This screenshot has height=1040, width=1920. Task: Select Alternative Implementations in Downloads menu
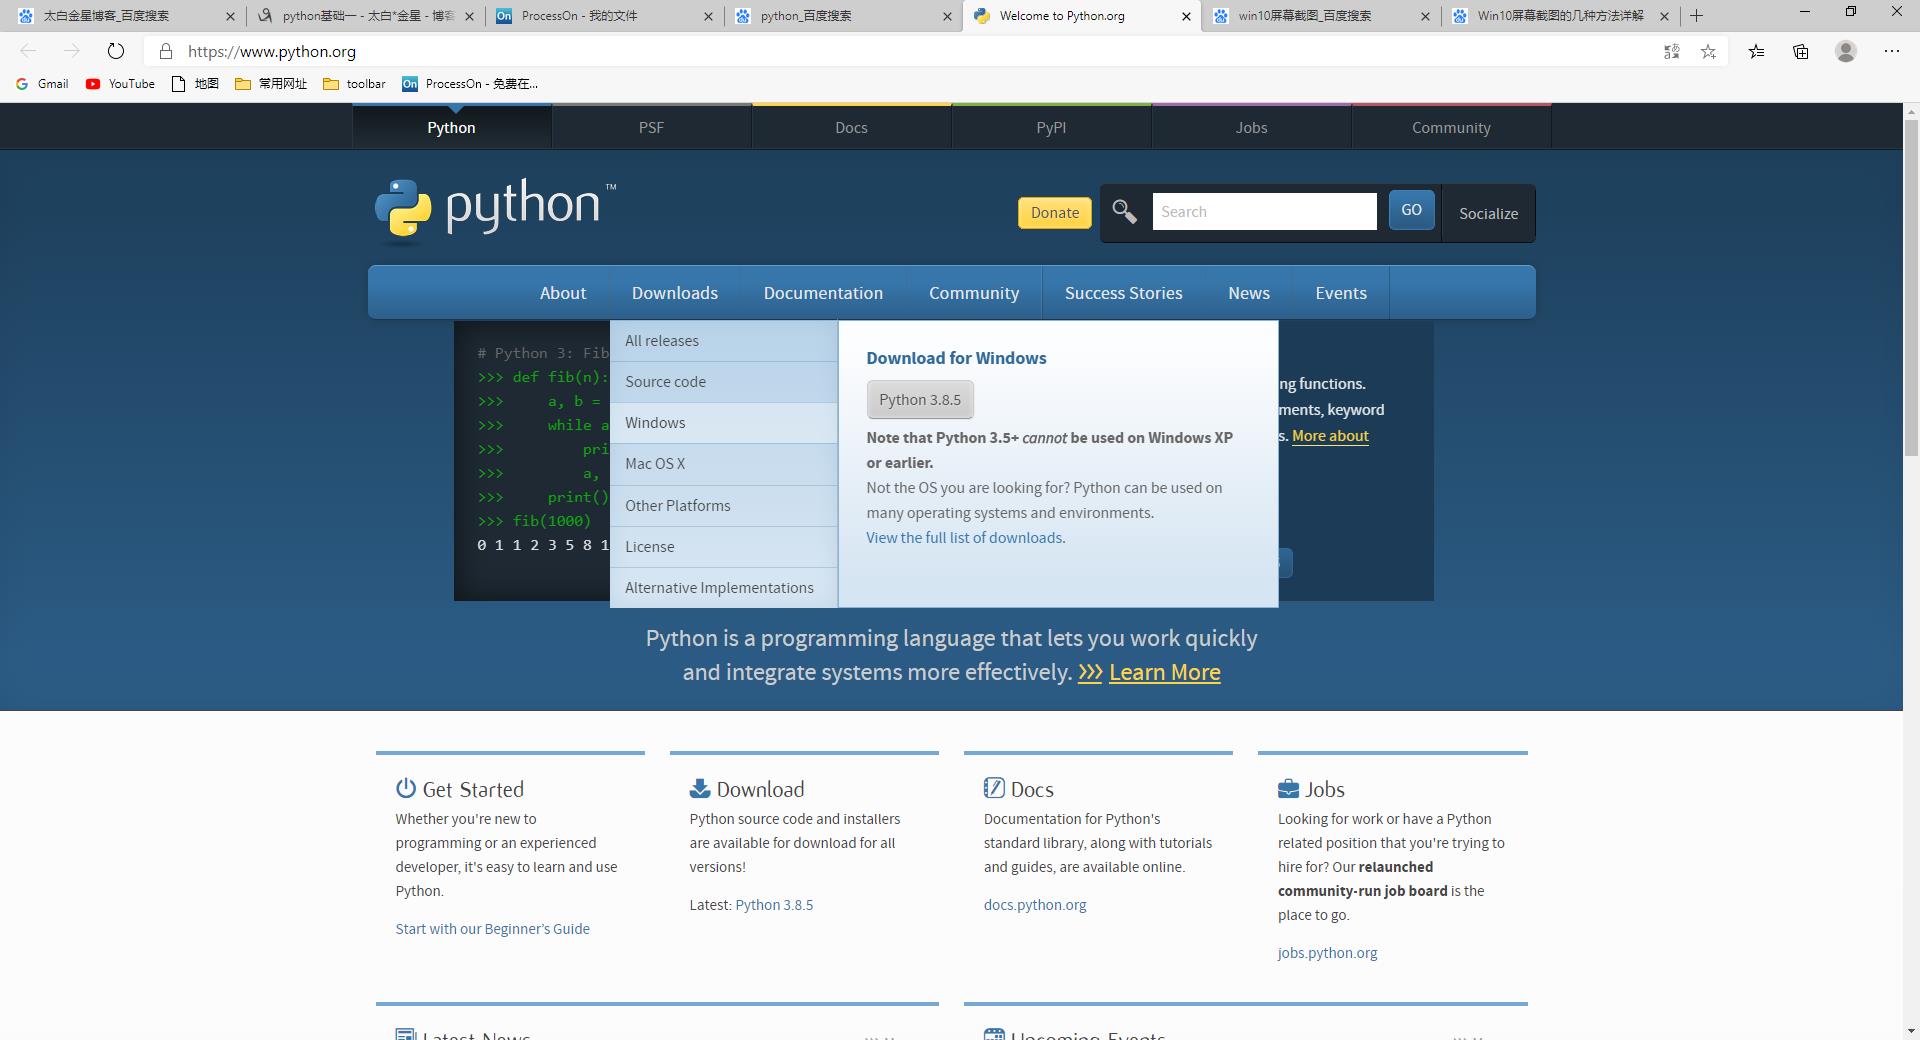[x=723, y=588]
